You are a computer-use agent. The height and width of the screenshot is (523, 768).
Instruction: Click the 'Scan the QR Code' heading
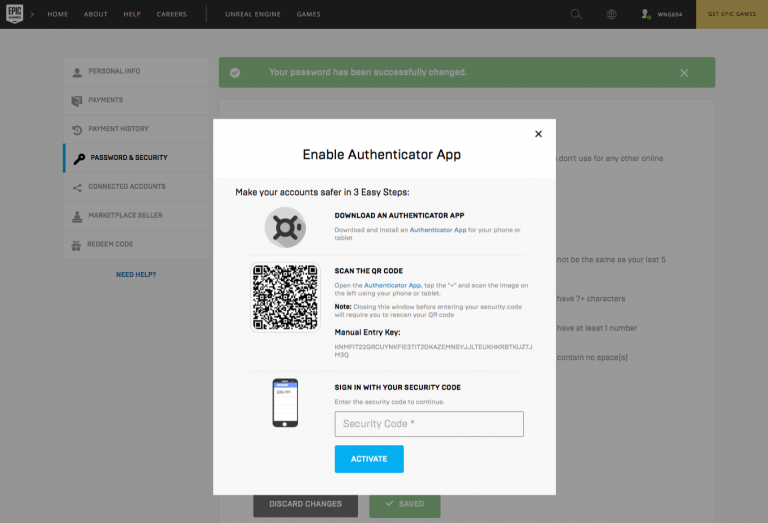click(x=369, y=271)
